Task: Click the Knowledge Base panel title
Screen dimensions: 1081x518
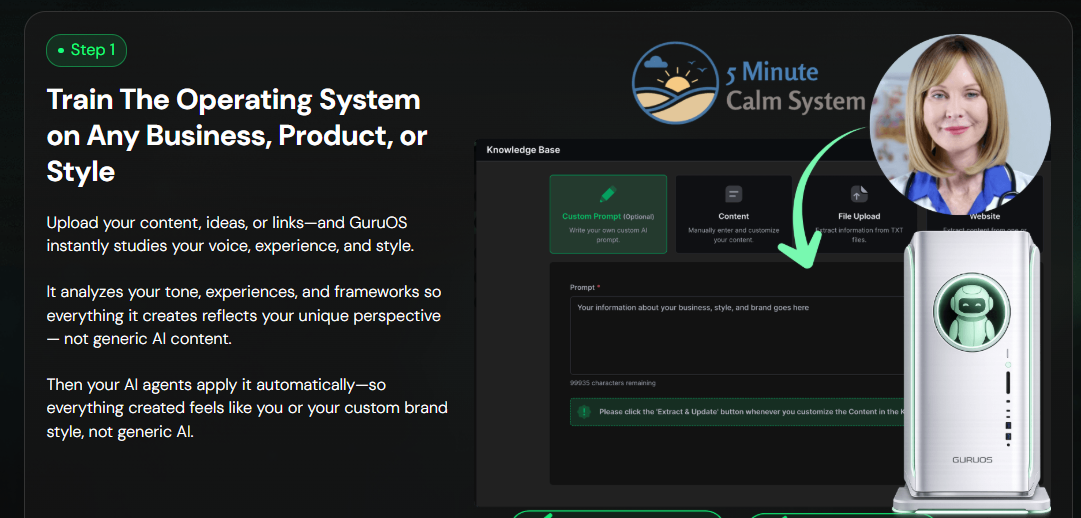Action: coord(523,150)
